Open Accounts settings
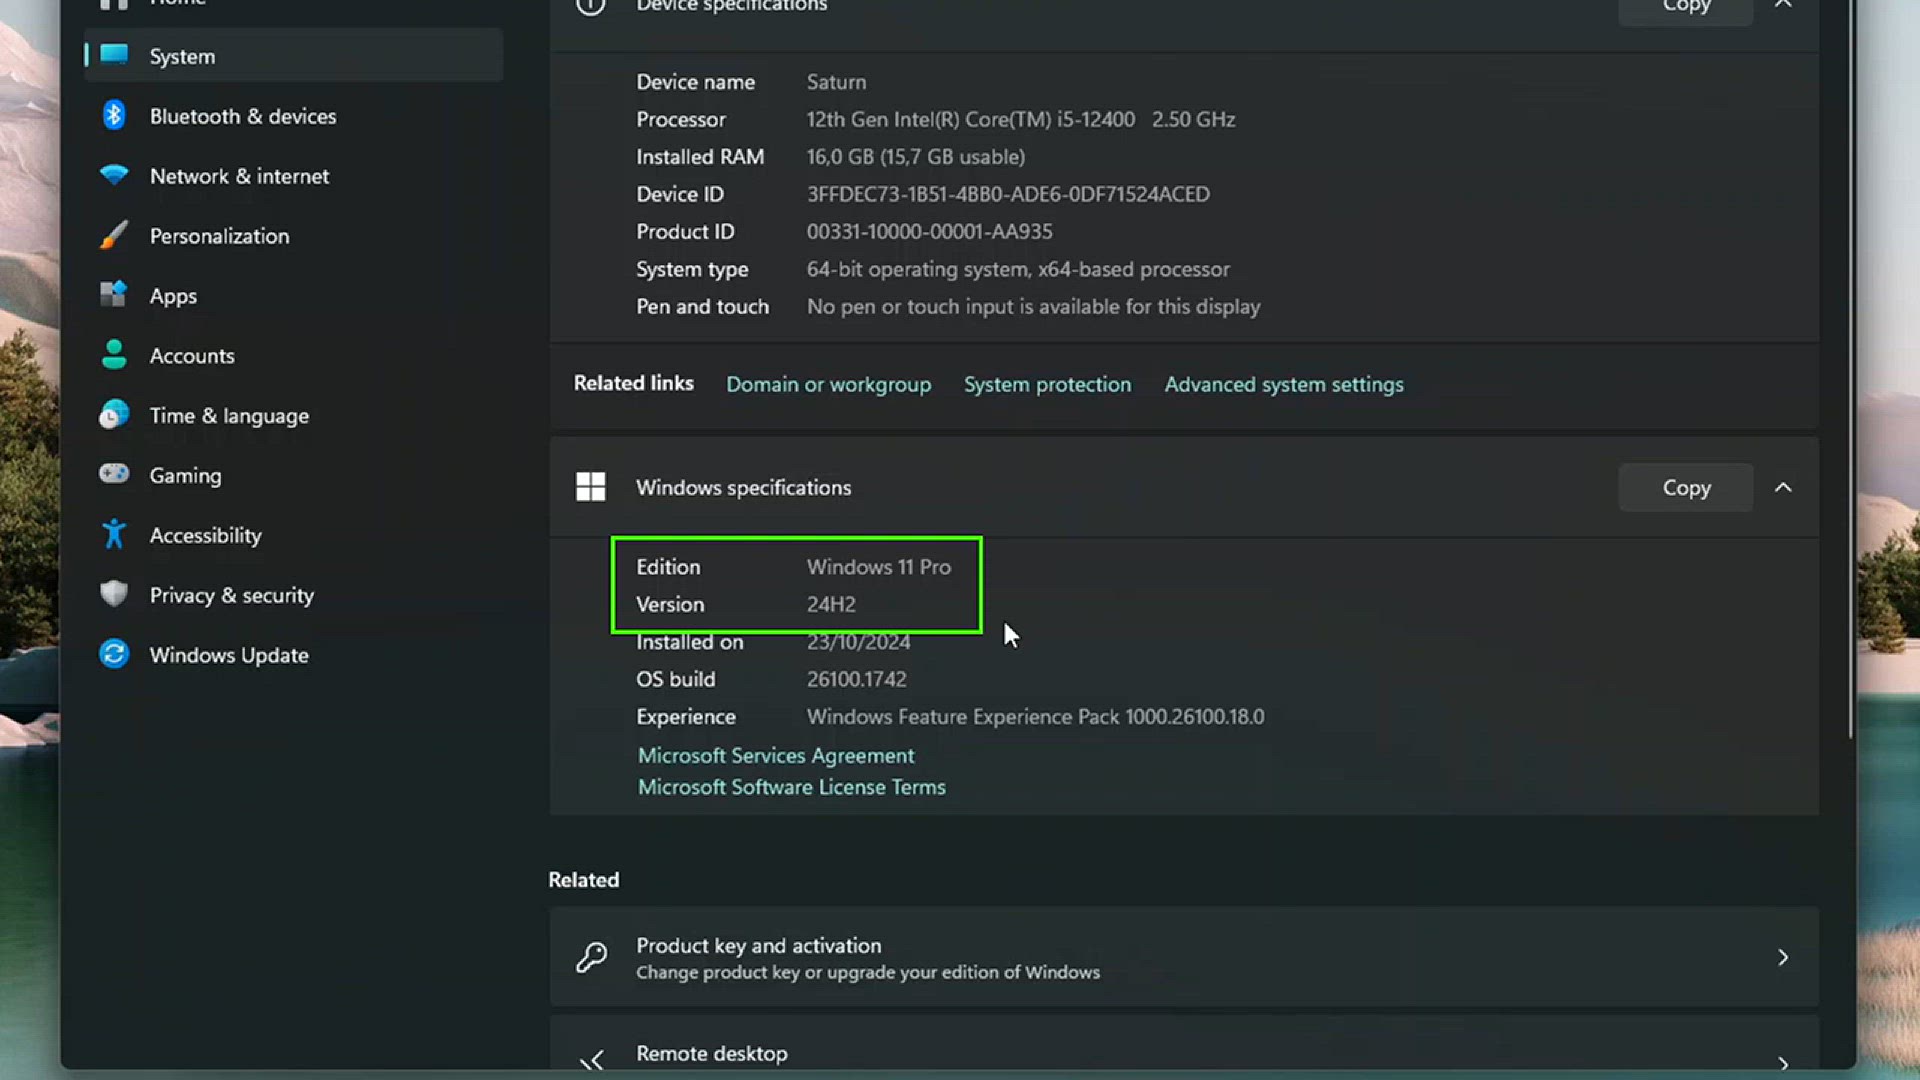The height and width of the screenshot is (1080, 1920). click(293, 356)
